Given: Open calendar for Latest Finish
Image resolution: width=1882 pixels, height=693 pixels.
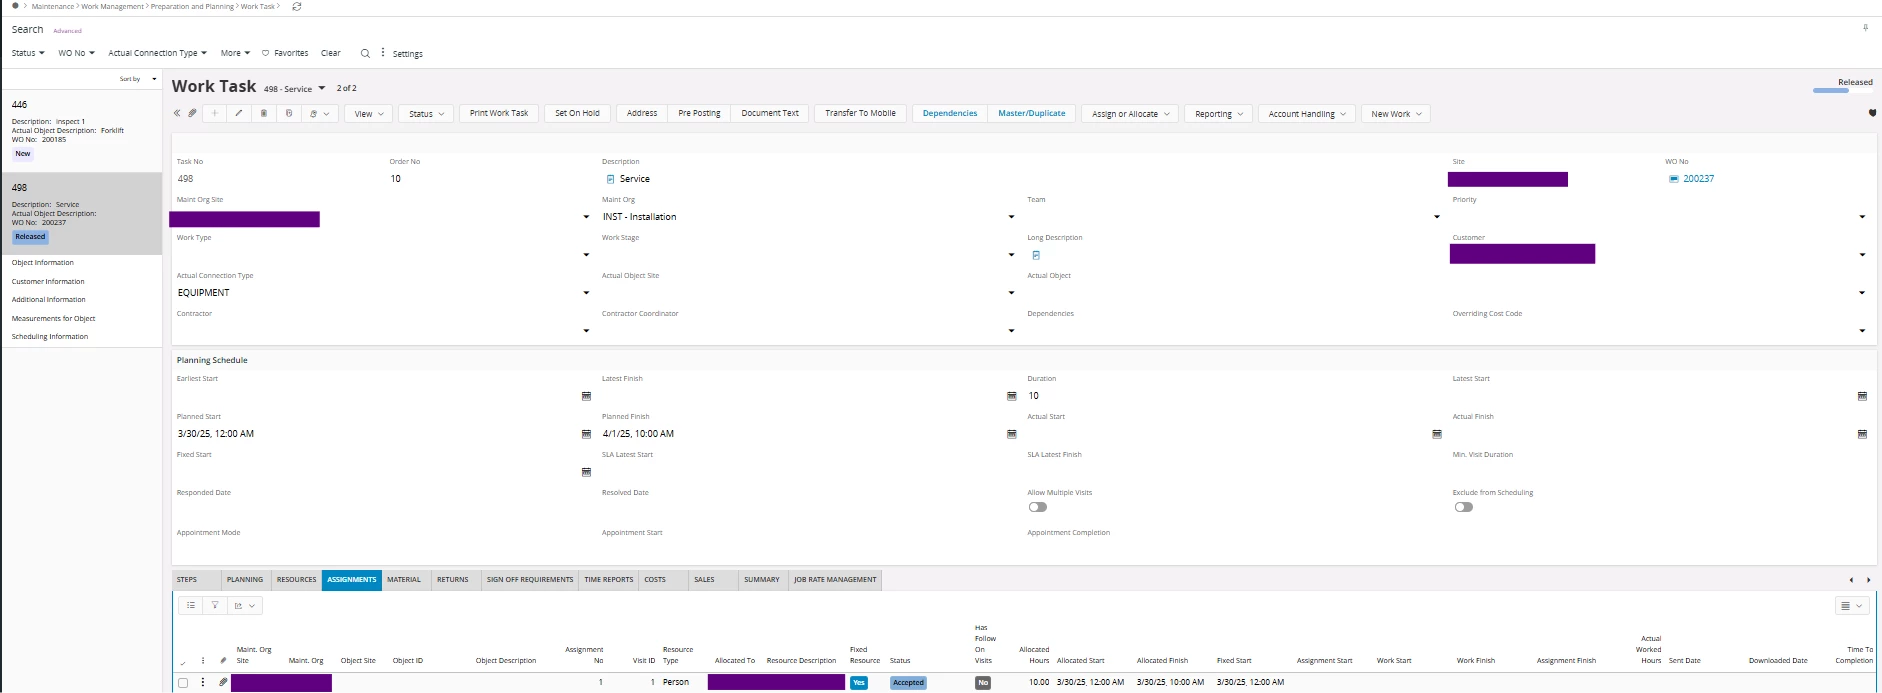Looking at the screenshot, I should [x=1011, y=396].
